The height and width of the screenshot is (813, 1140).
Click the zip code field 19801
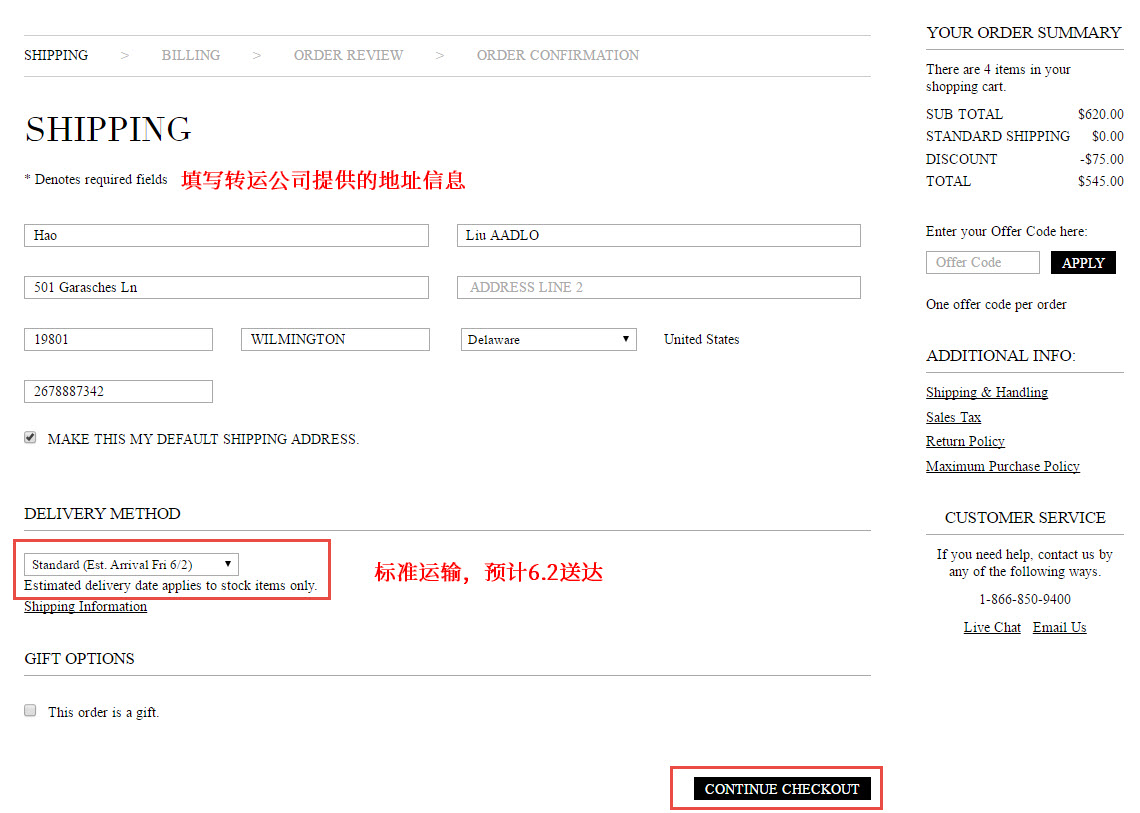pyautogui.click(x=119, y=340)
